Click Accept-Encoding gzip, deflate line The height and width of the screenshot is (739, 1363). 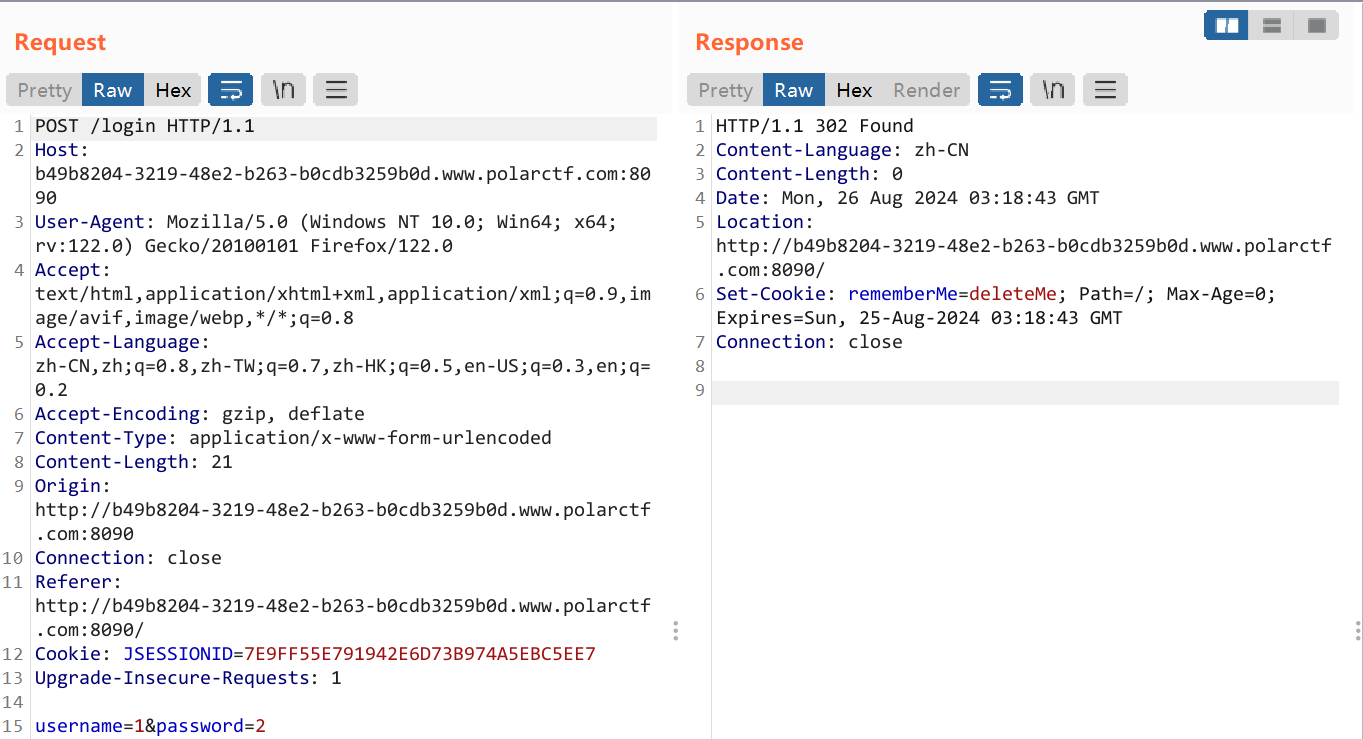200,414
